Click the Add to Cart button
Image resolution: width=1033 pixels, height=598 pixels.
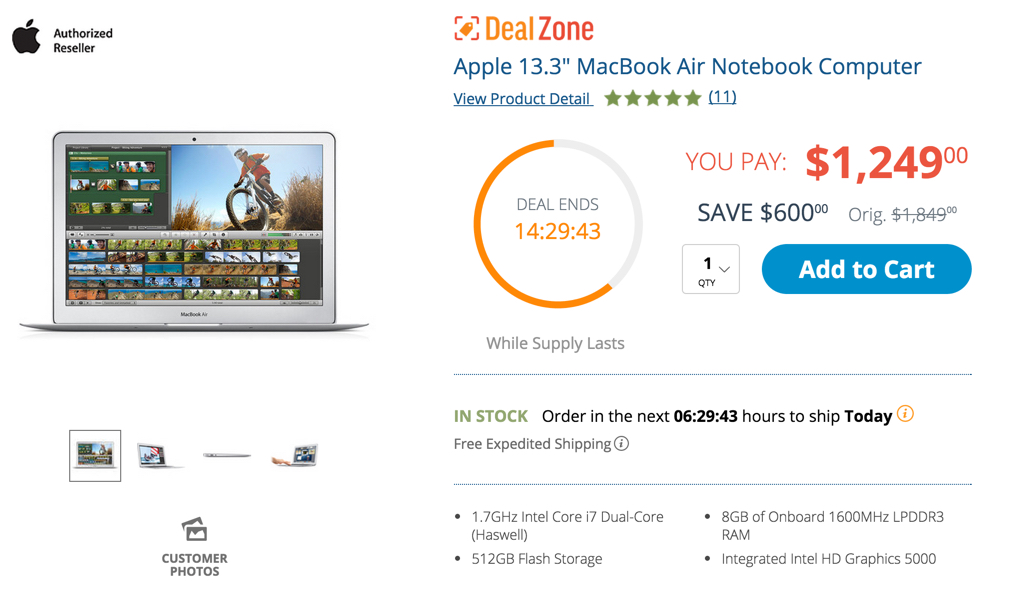tap(866, 269)
